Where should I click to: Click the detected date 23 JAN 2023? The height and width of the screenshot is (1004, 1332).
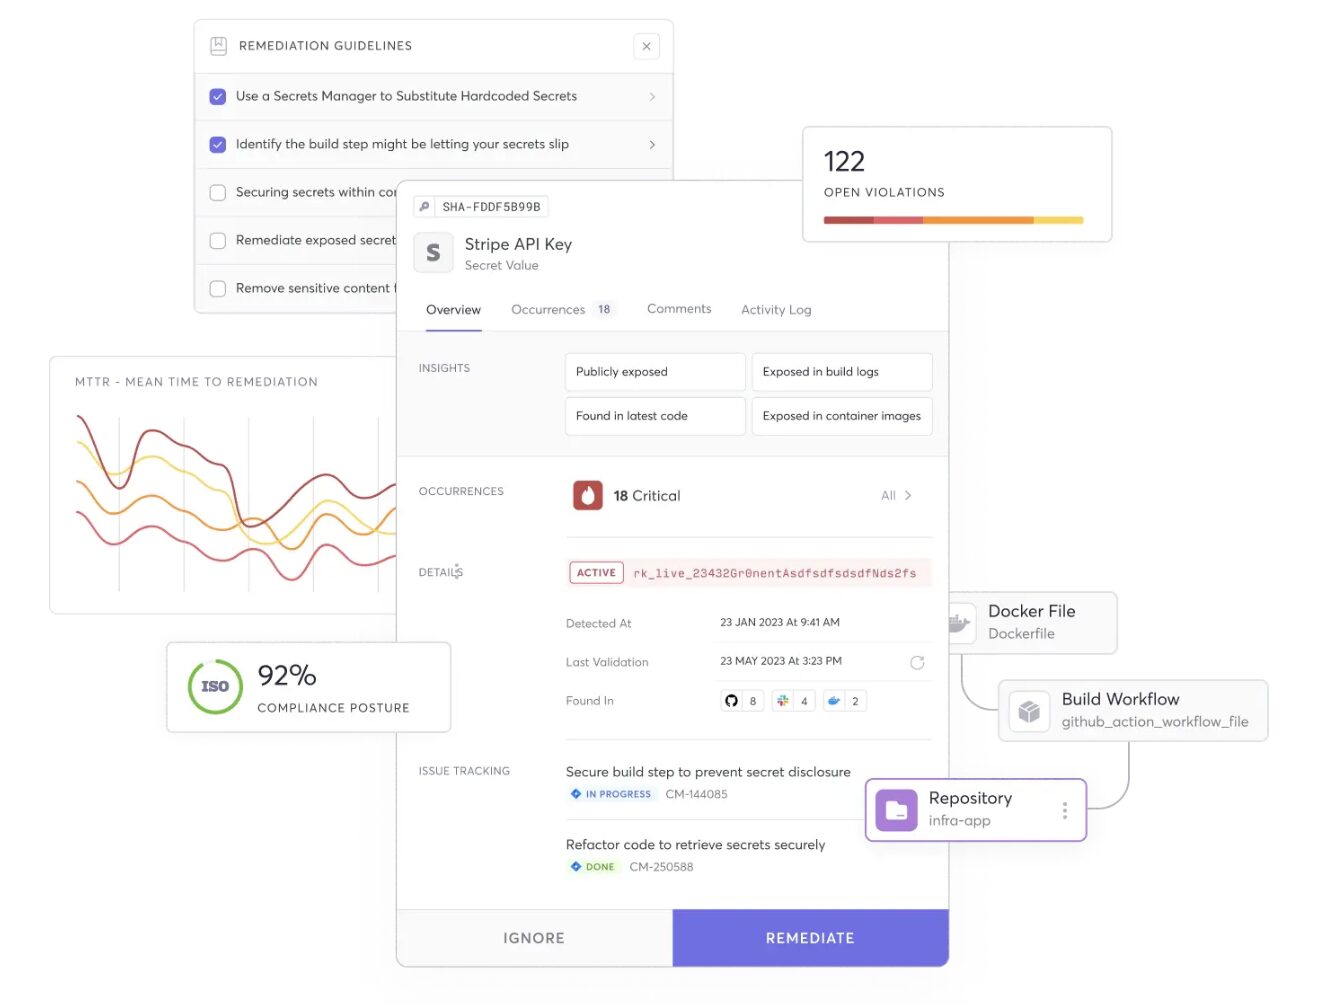click(x=780, y=622)
